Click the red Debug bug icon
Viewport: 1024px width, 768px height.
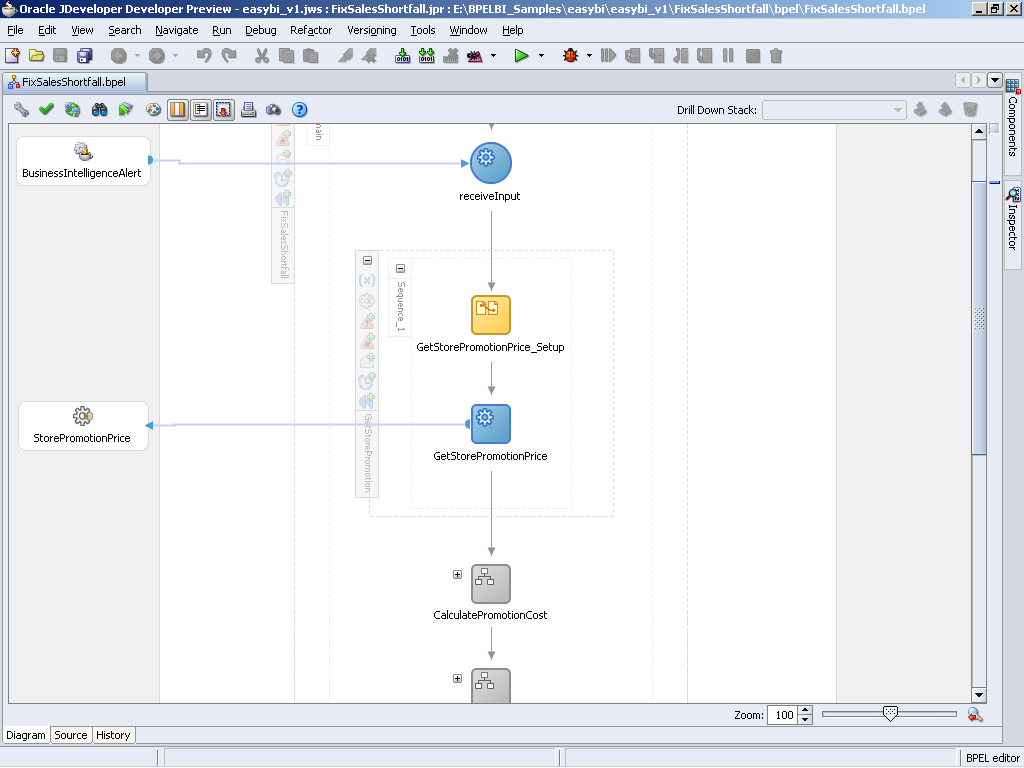pos(570,56)
